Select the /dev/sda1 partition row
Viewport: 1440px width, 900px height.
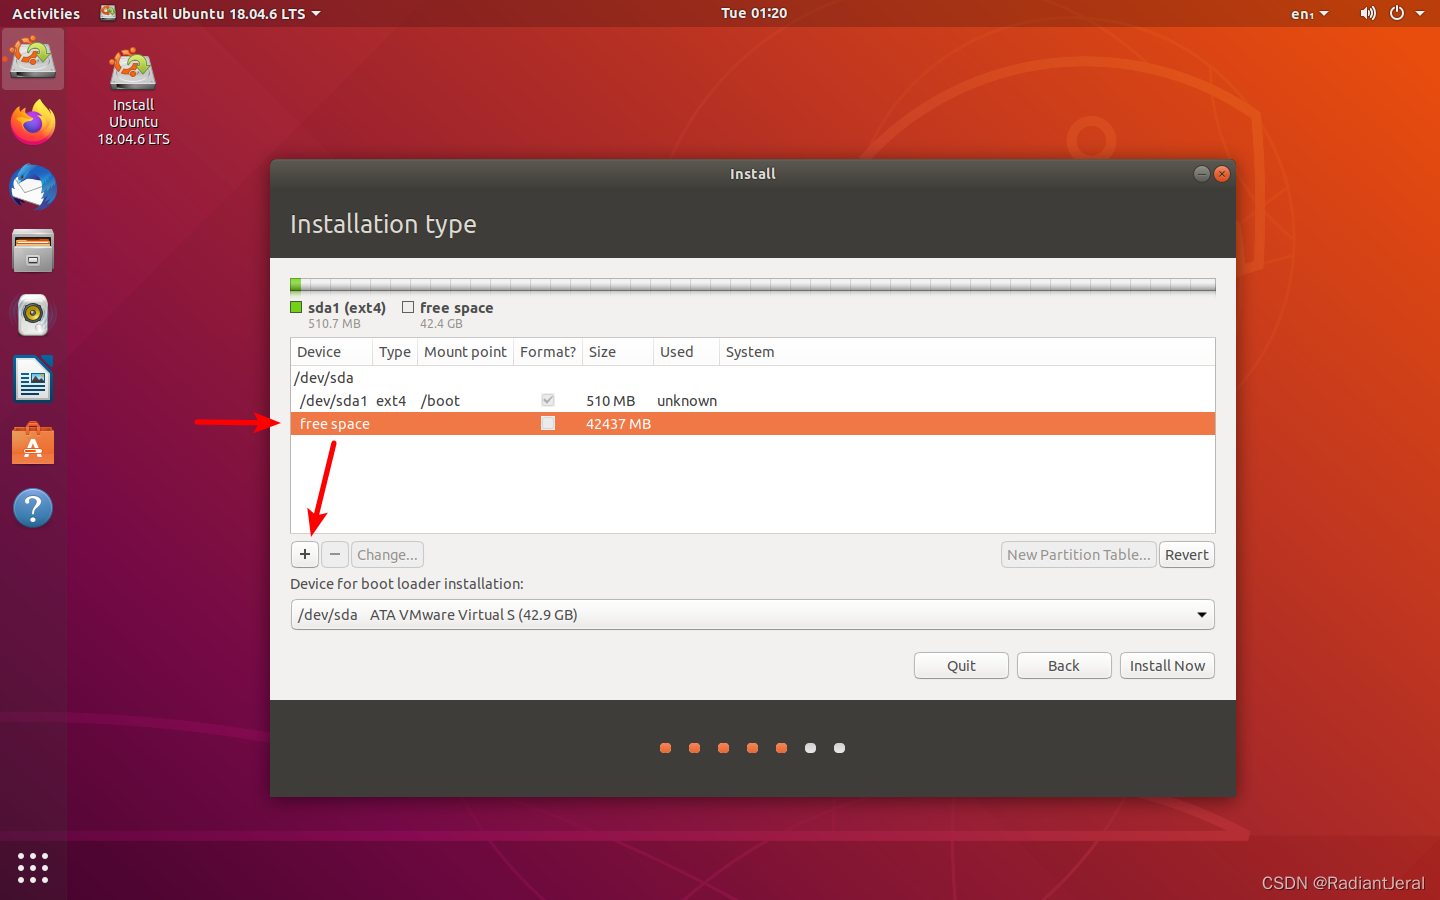point(752,400)
